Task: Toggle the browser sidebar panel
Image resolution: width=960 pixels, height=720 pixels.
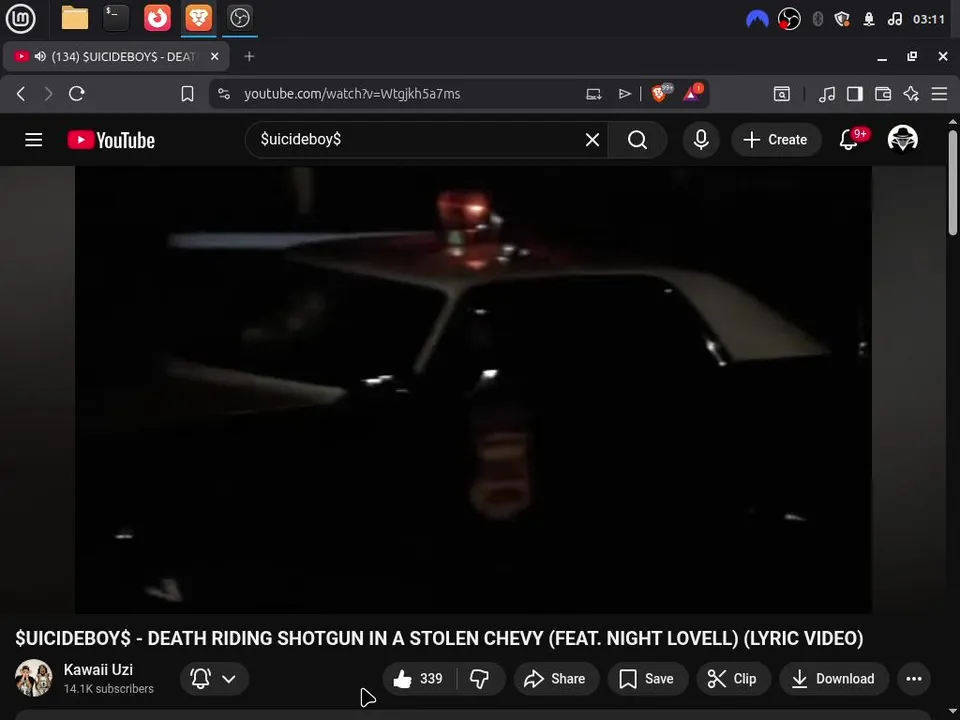Action: click(x=855, y=94)
